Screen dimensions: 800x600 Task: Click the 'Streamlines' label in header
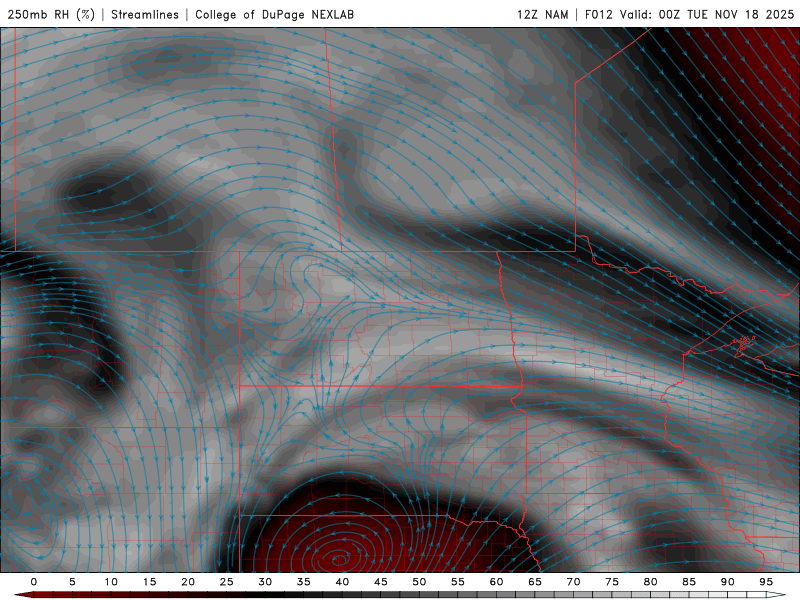145,14
